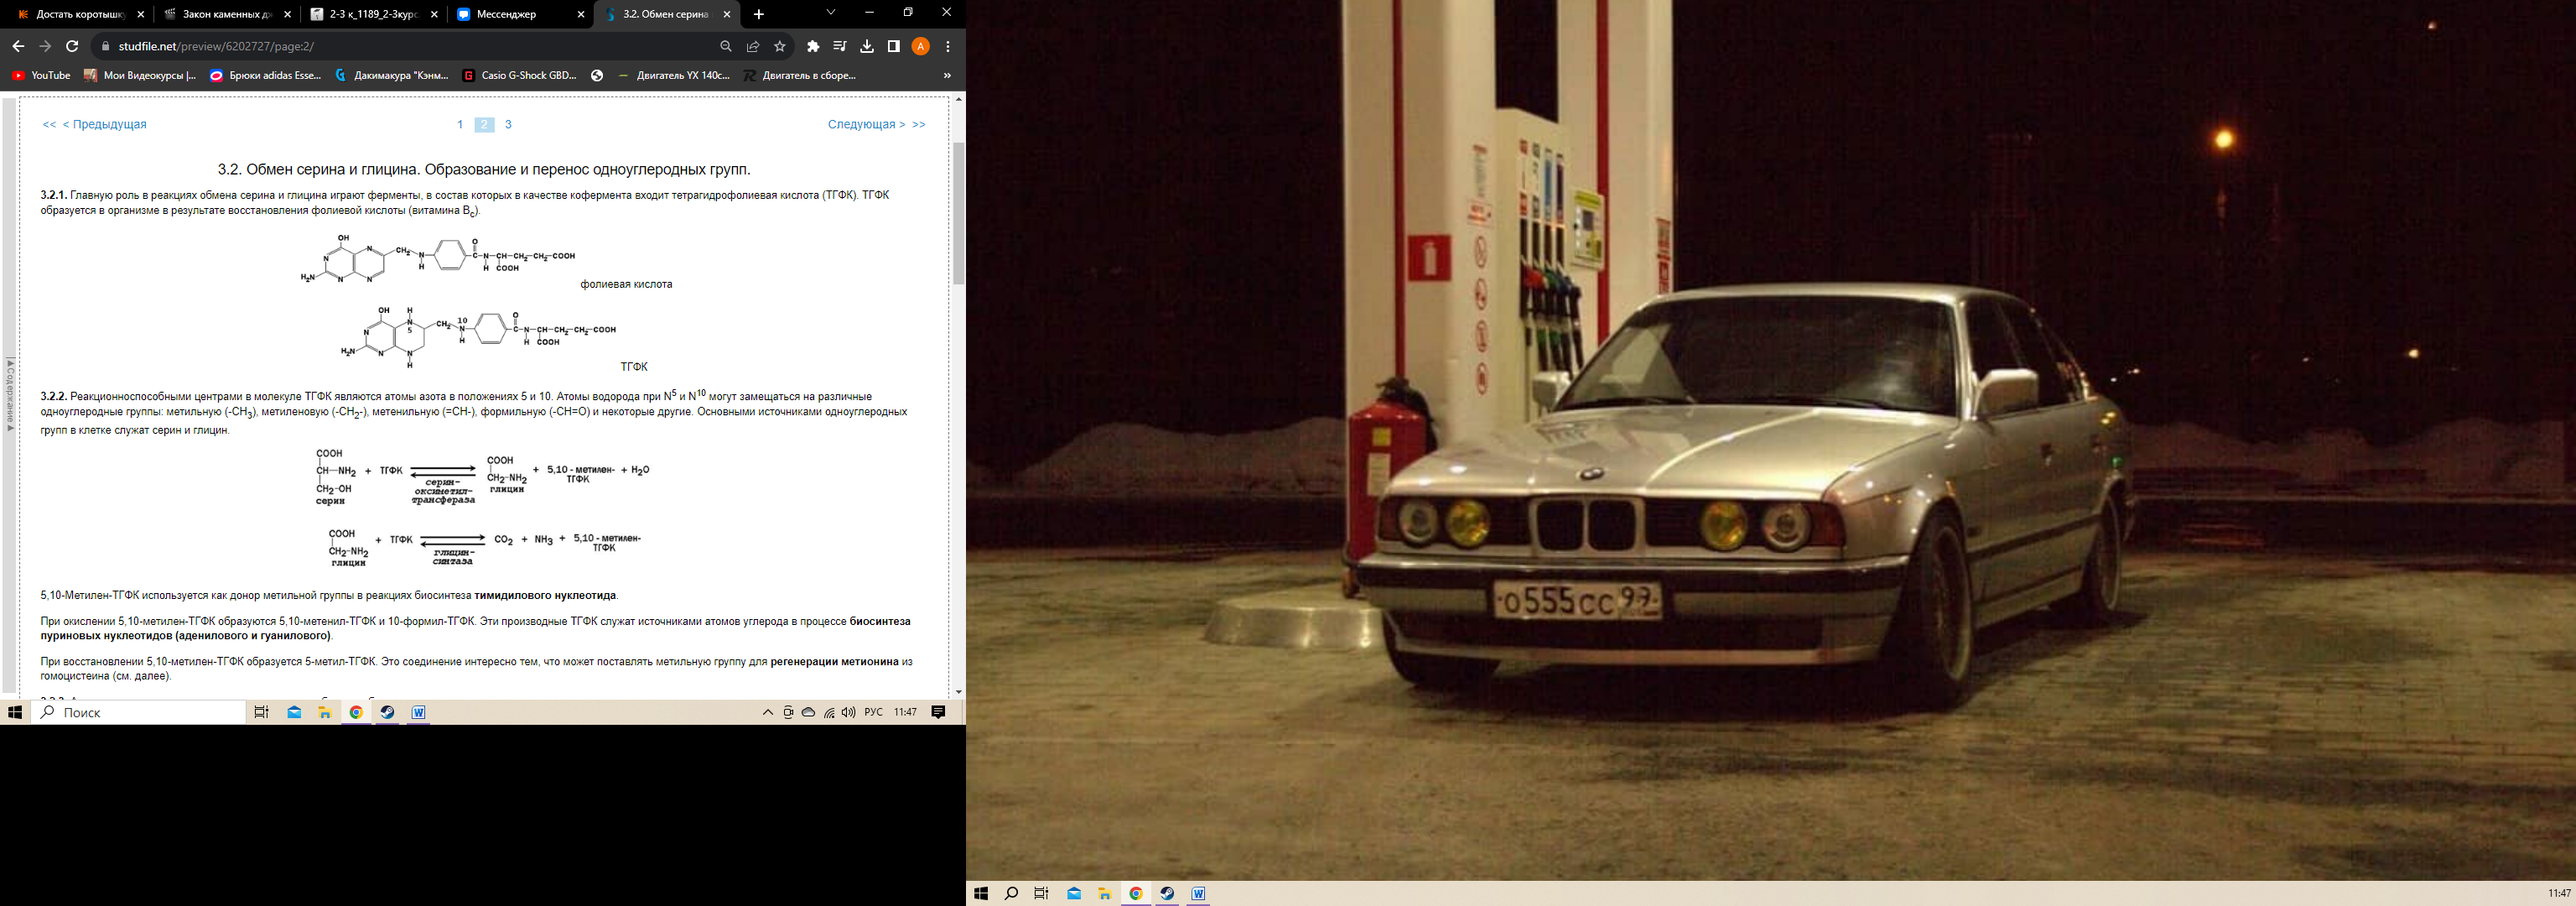This screenshot has height=906, width=2576.
Task: Open Mail from the taskbar below the browser
Action: (294, 712)
